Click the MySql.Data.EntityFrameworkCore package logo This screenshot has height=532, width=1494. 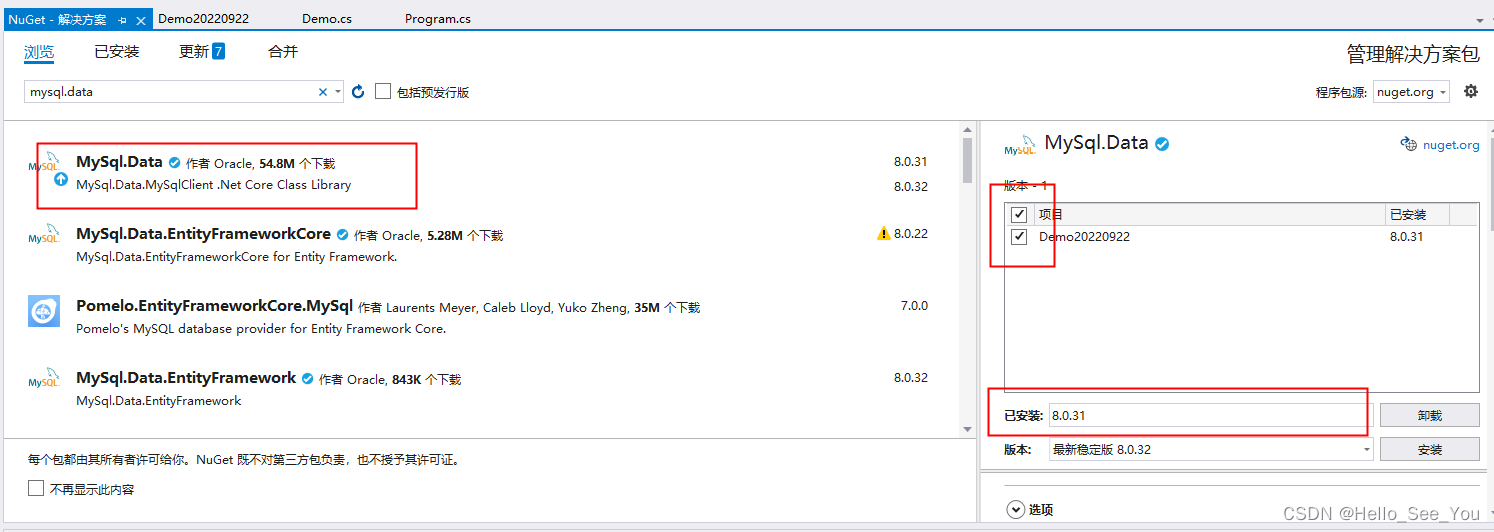click(44, 236)
